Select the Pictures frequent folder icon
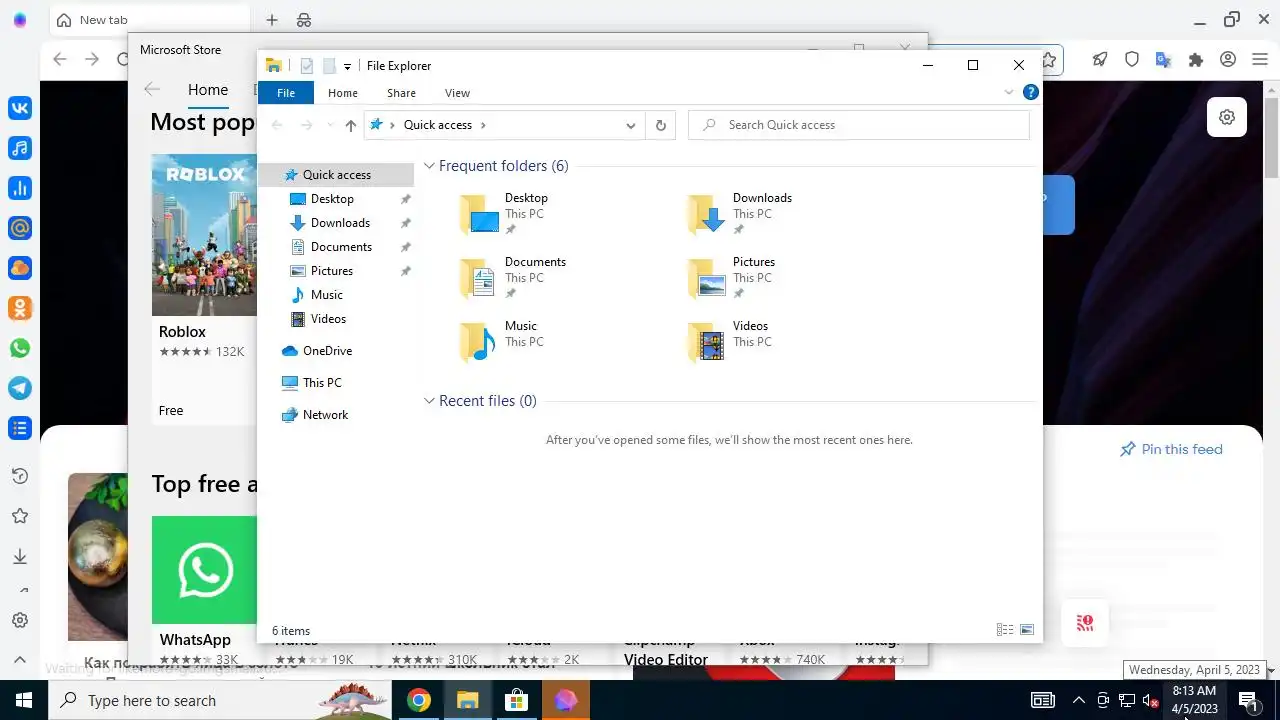The width and height of the screenshot is (1280, 720). tap(706, 278)
